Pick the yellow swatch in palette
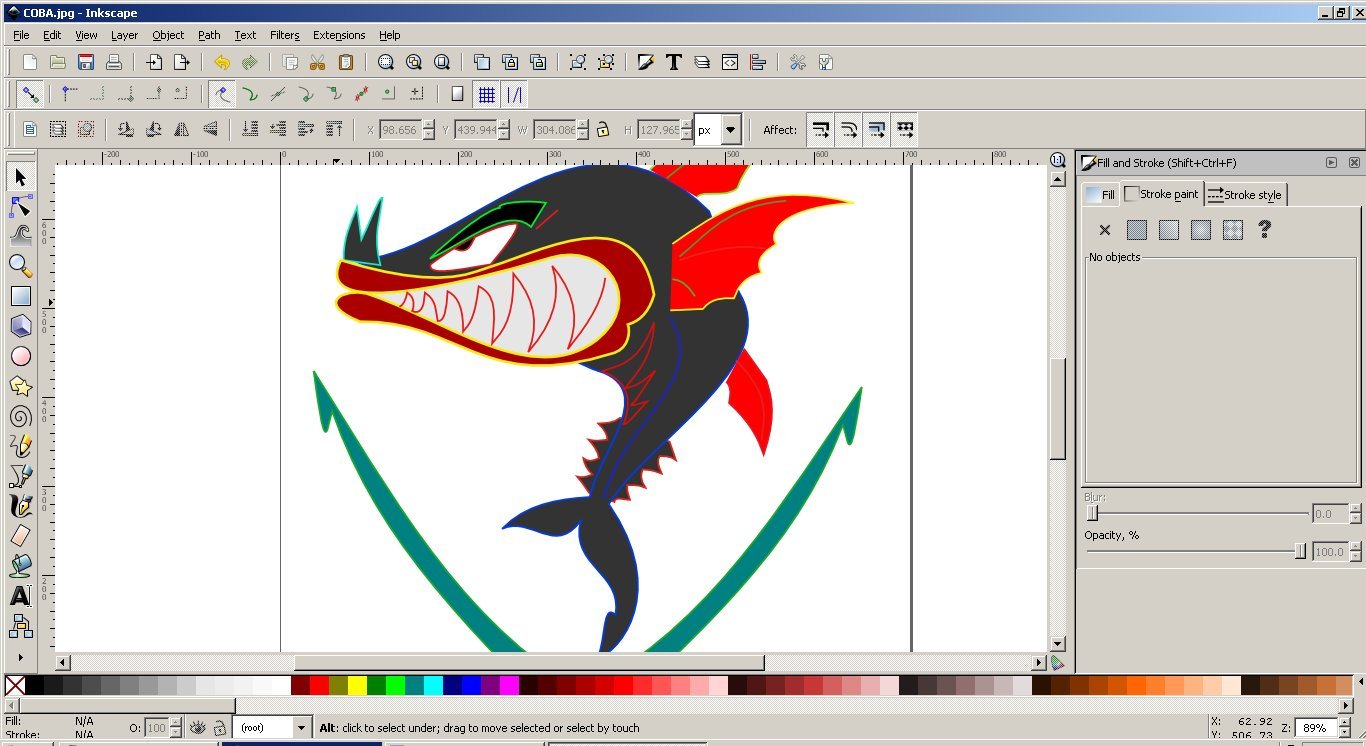The height and width of the screenshot is (746, 1366). (x=357, y=685)
